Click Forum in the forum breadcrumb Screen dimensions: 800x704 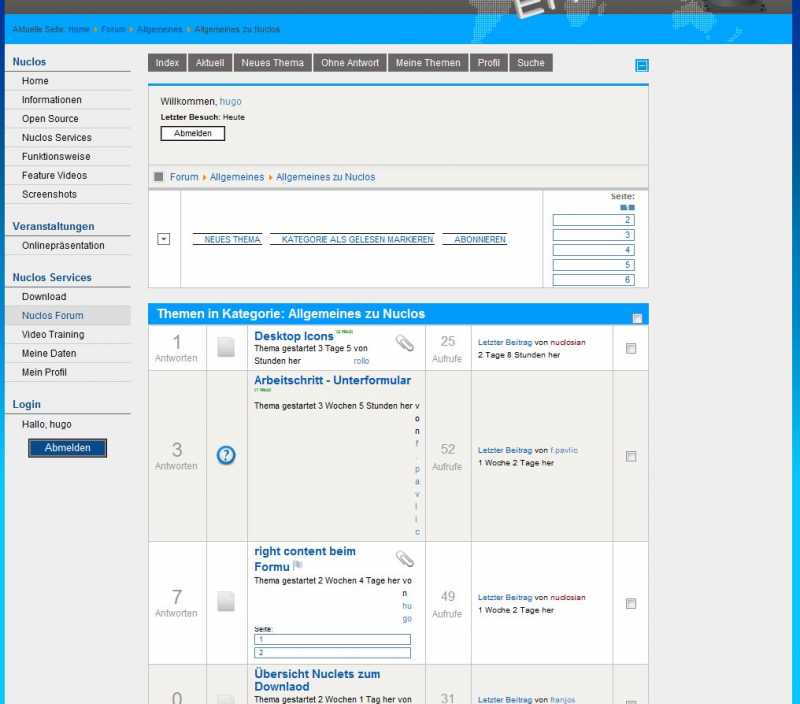(x=184, y=177)
